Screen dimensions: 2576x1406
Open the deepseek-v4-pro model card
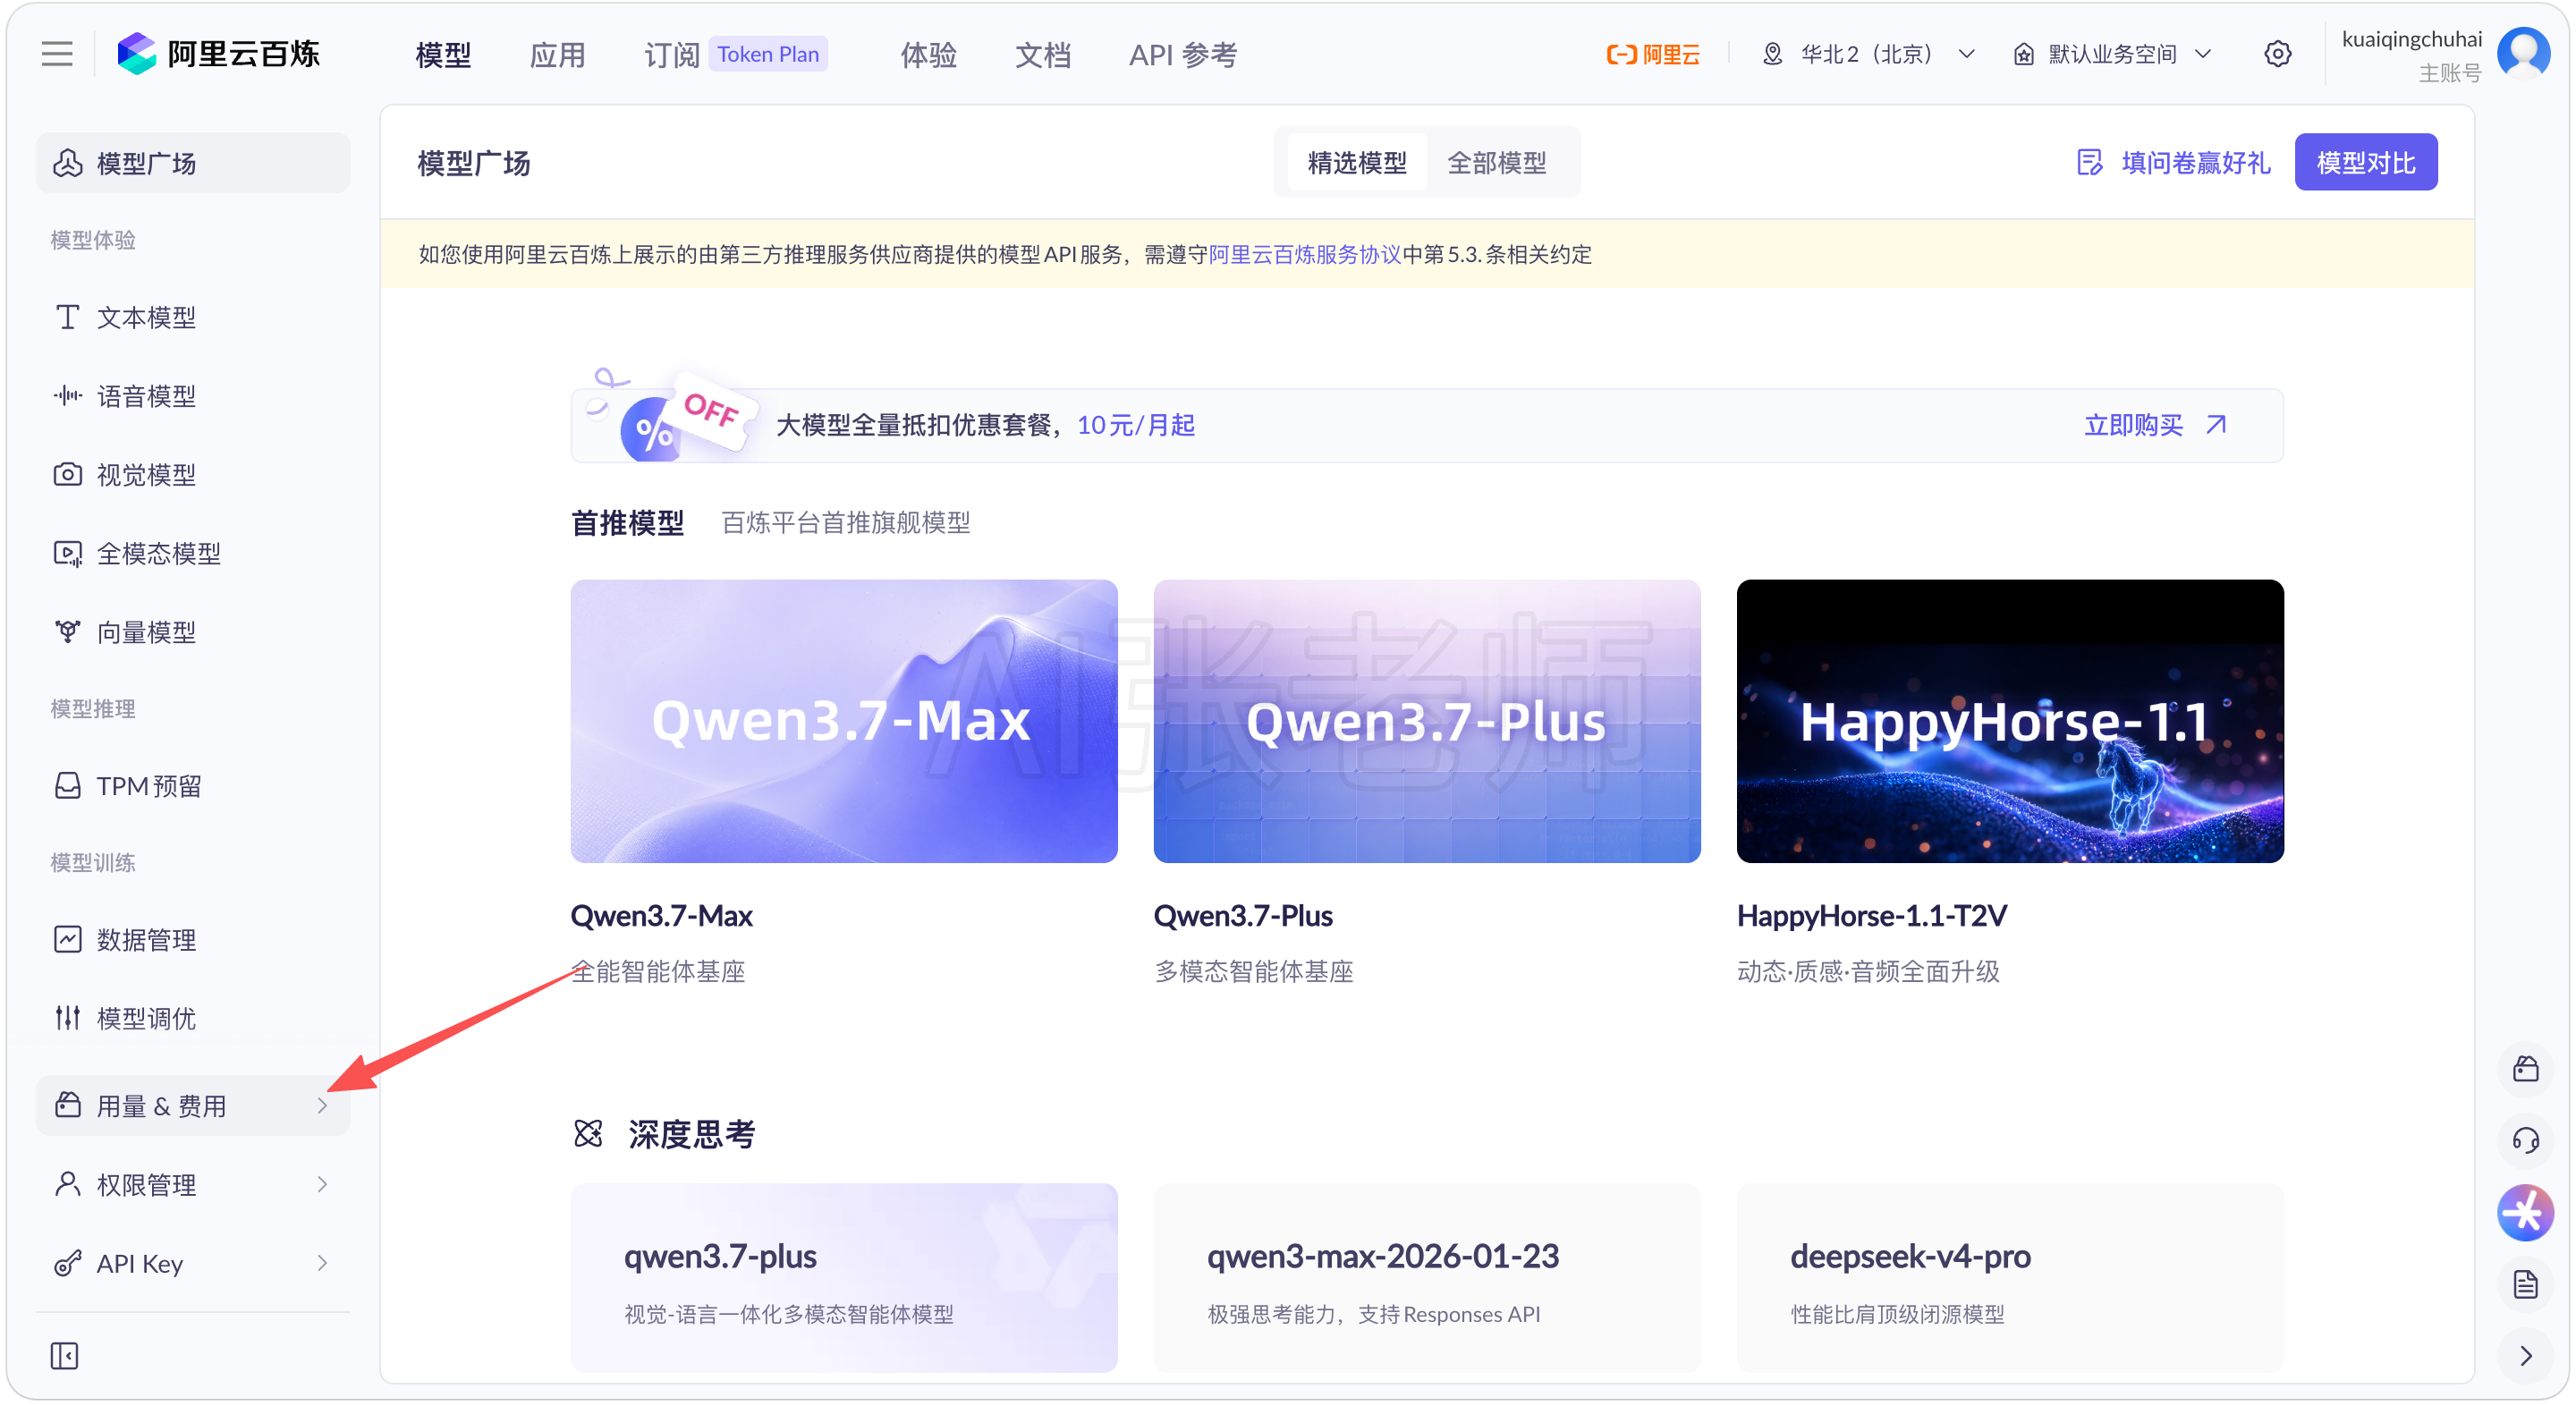tap(2010, 1278)
